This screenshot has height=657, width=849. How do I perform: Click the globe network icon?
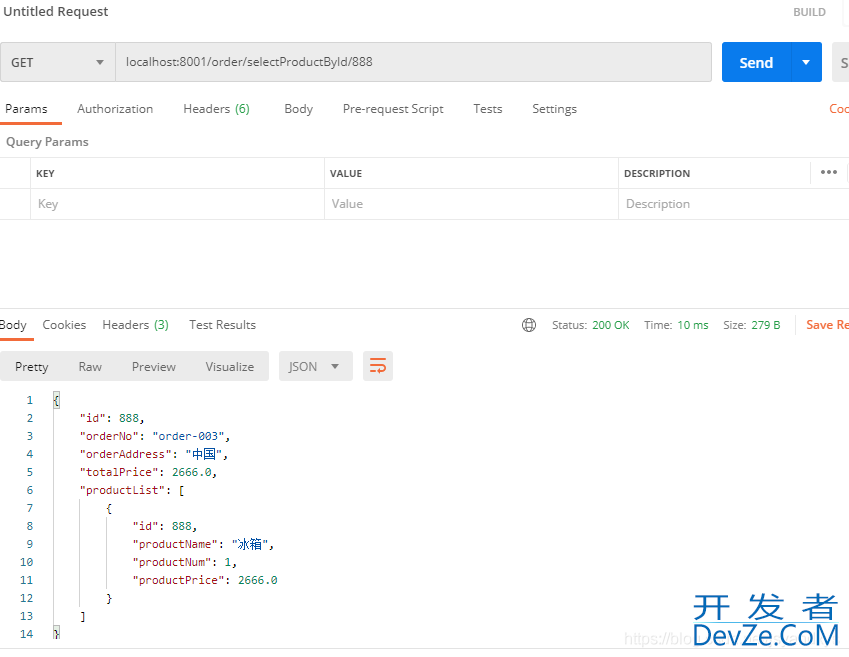(529, 325)
